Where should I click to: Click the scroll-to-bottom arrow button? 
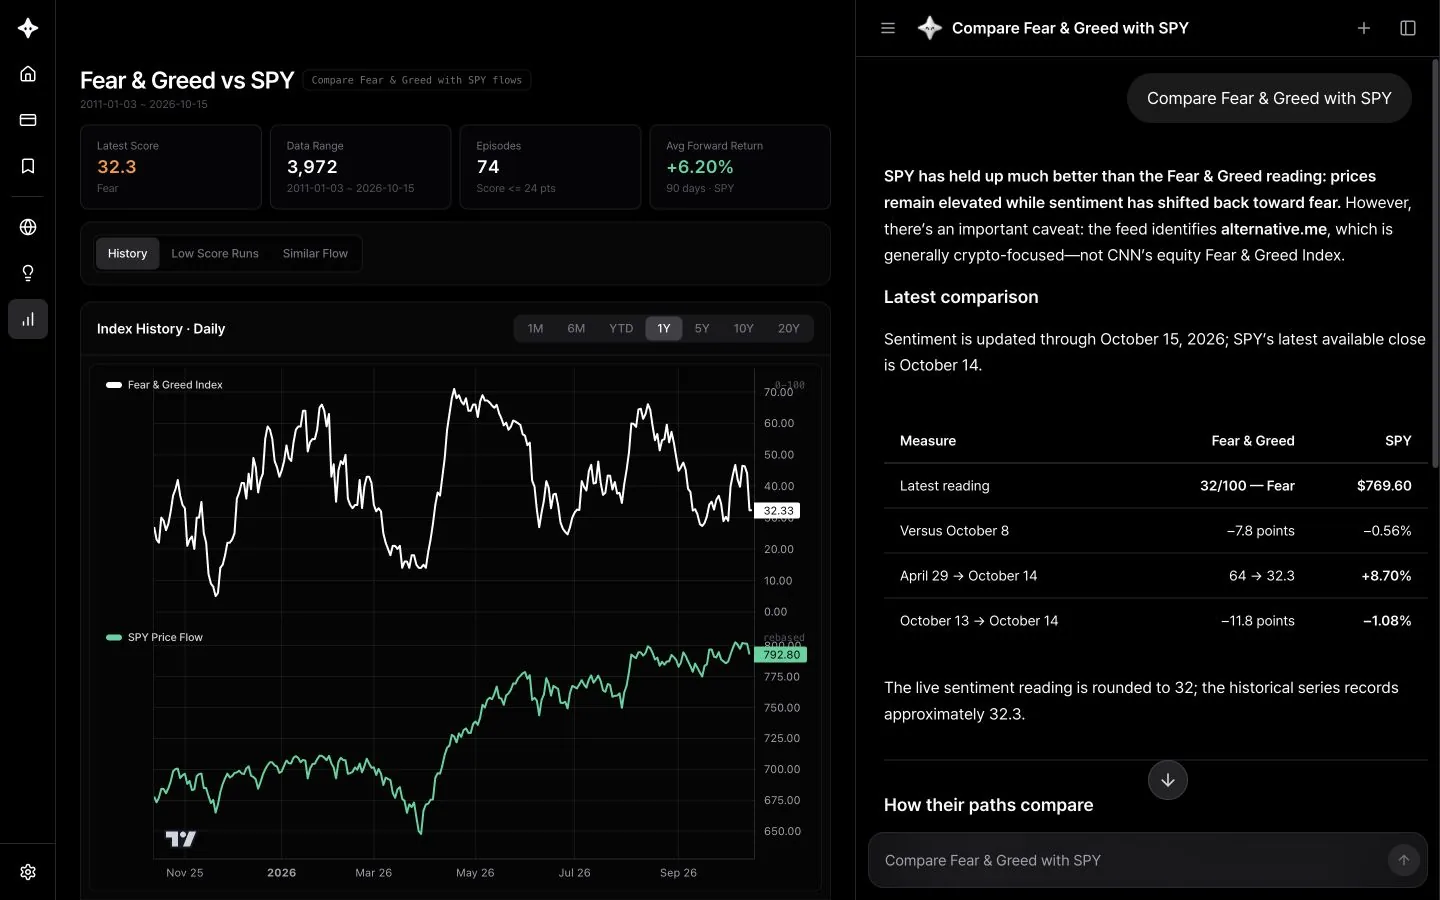1168,780
